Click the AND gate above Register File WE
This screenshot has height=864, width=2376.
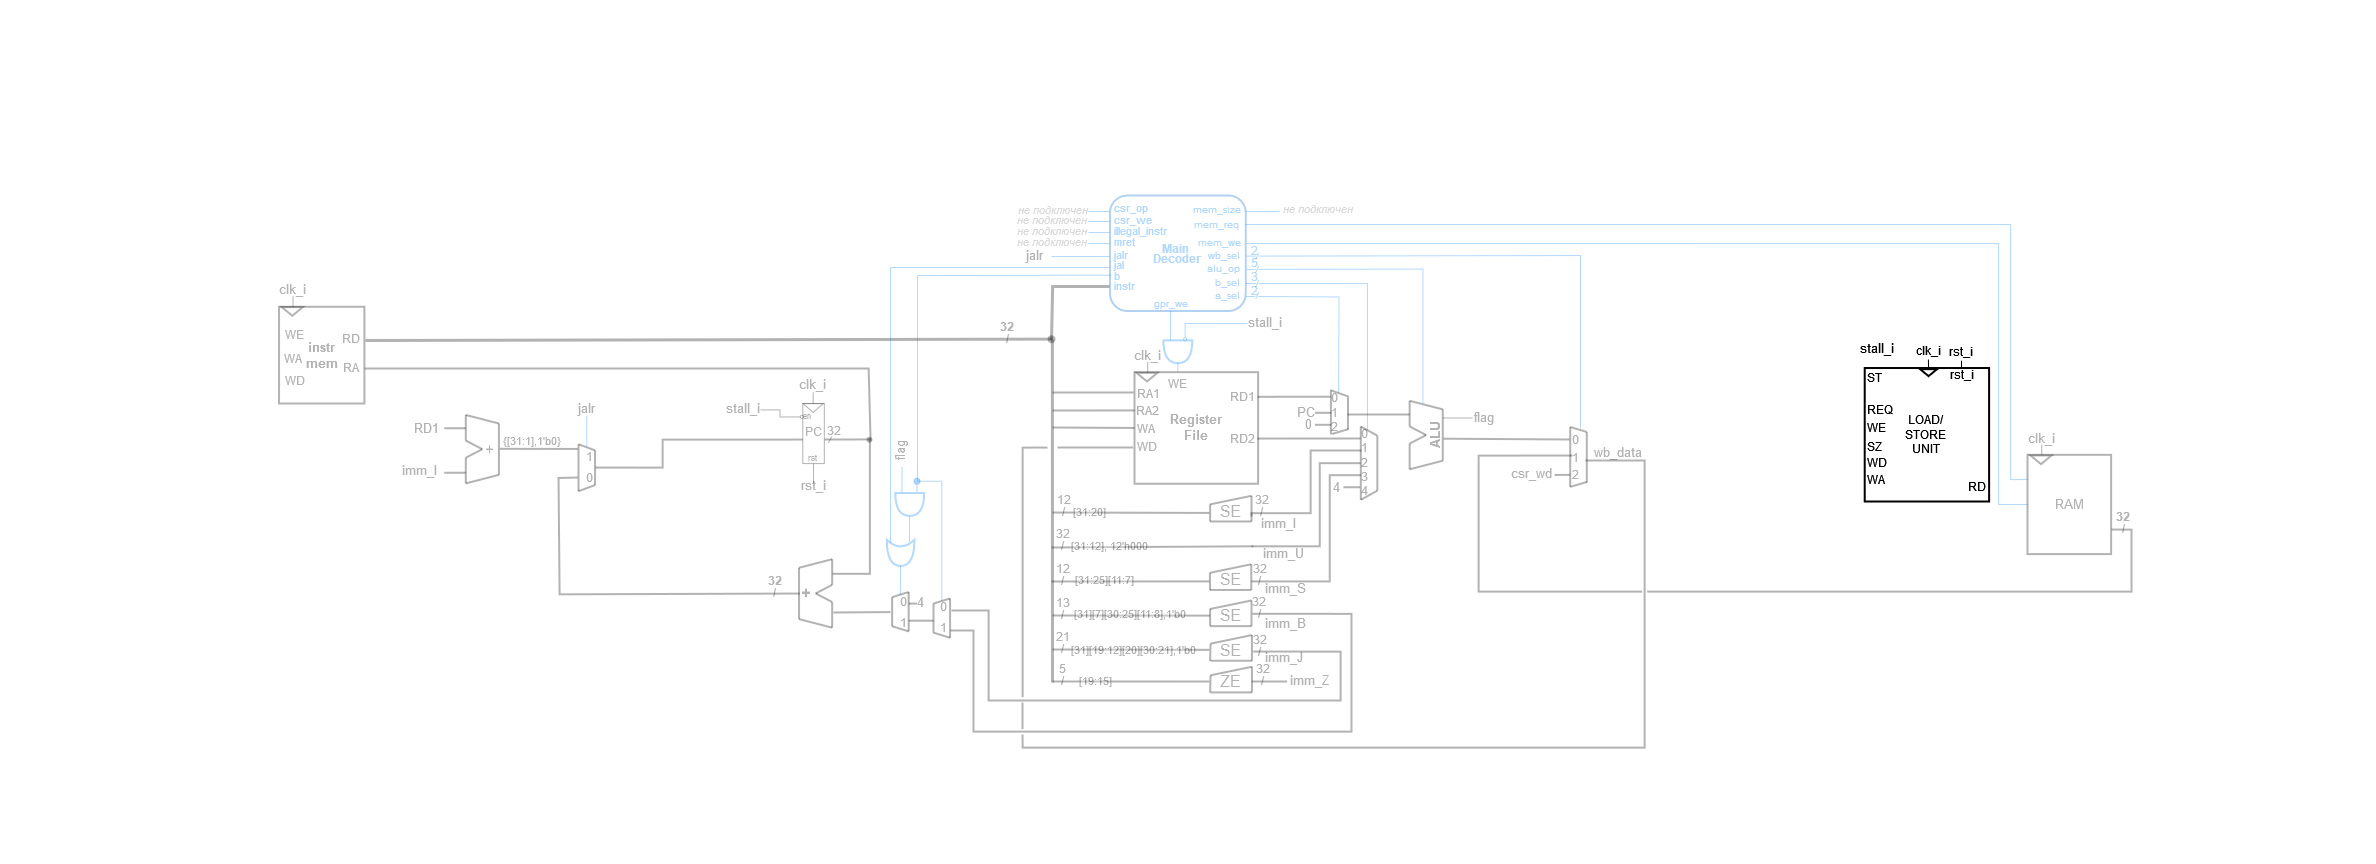(x=1178, y=352)
